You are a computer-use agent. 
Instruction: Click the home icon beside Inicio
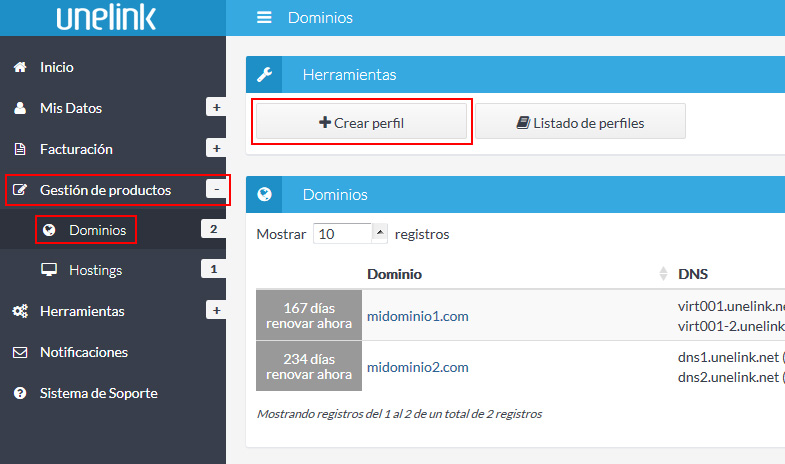coord(19,67)
